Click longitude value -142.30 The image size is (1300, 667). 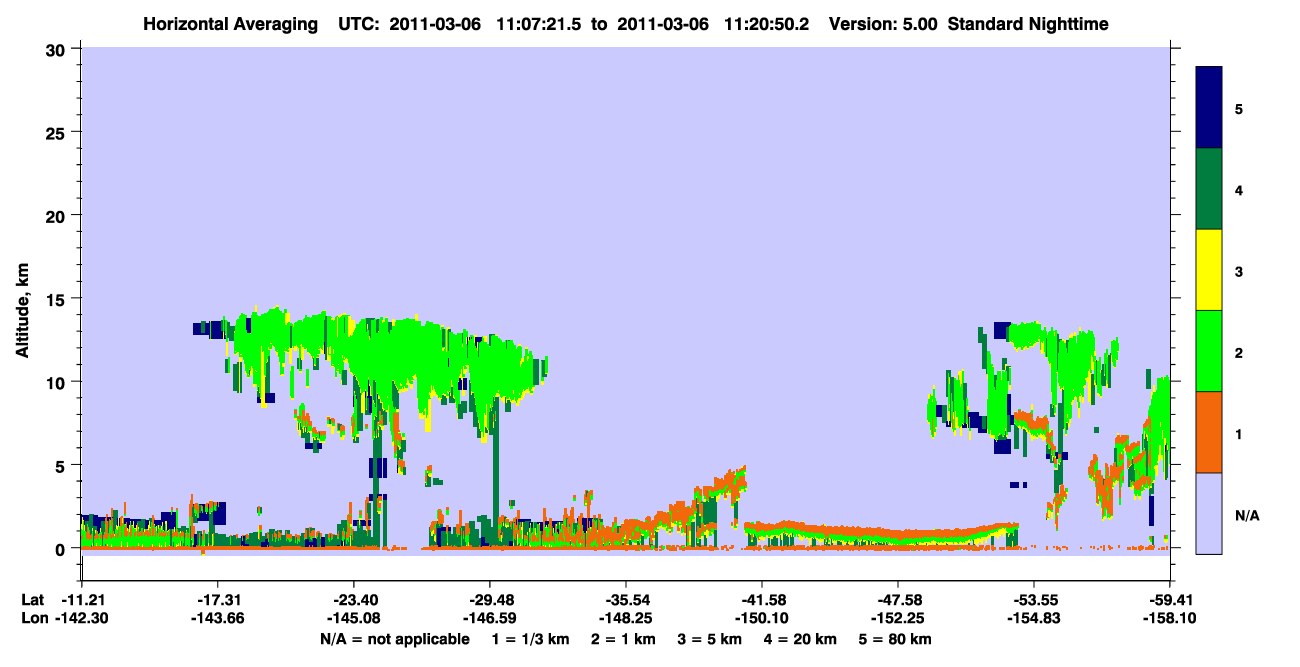pyautogui.click(x=82, y=619)
